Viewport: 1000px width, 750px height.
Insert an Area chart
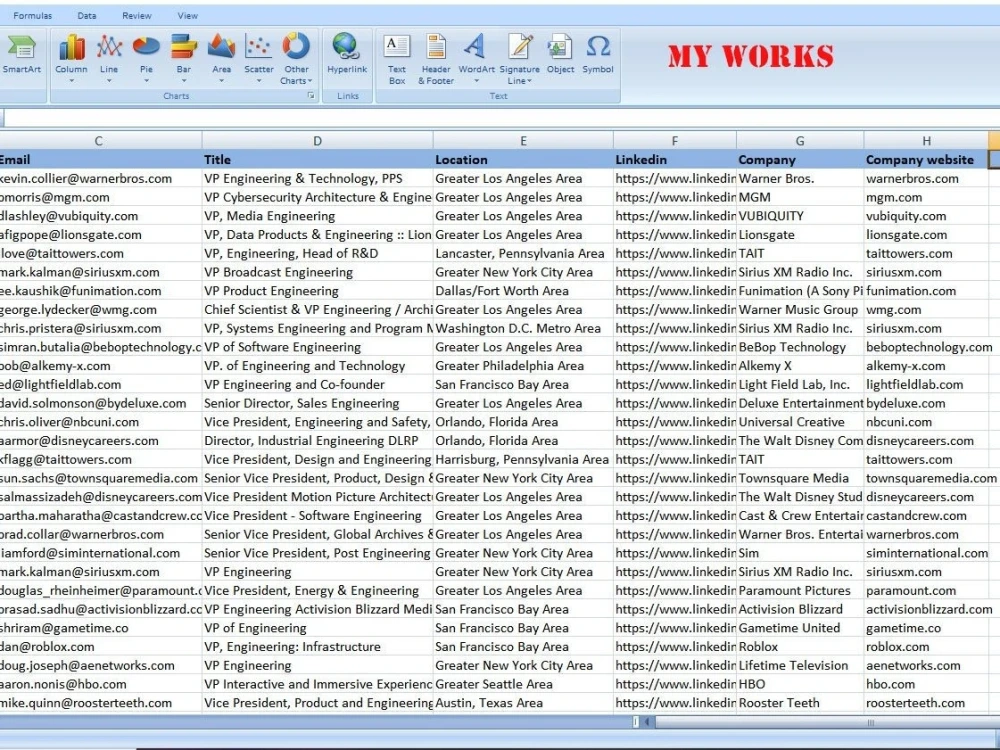[x=221, y=55]
